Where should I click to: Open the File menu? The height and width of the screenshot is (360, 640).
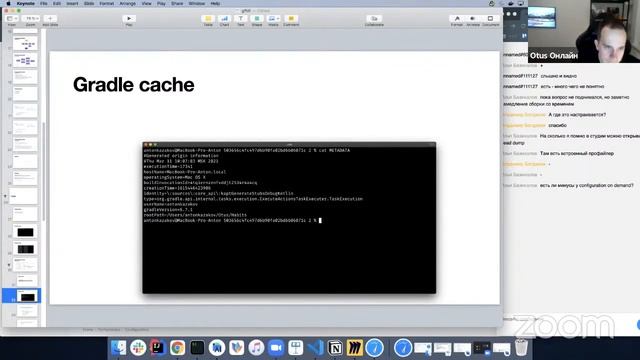pos(44,3)
